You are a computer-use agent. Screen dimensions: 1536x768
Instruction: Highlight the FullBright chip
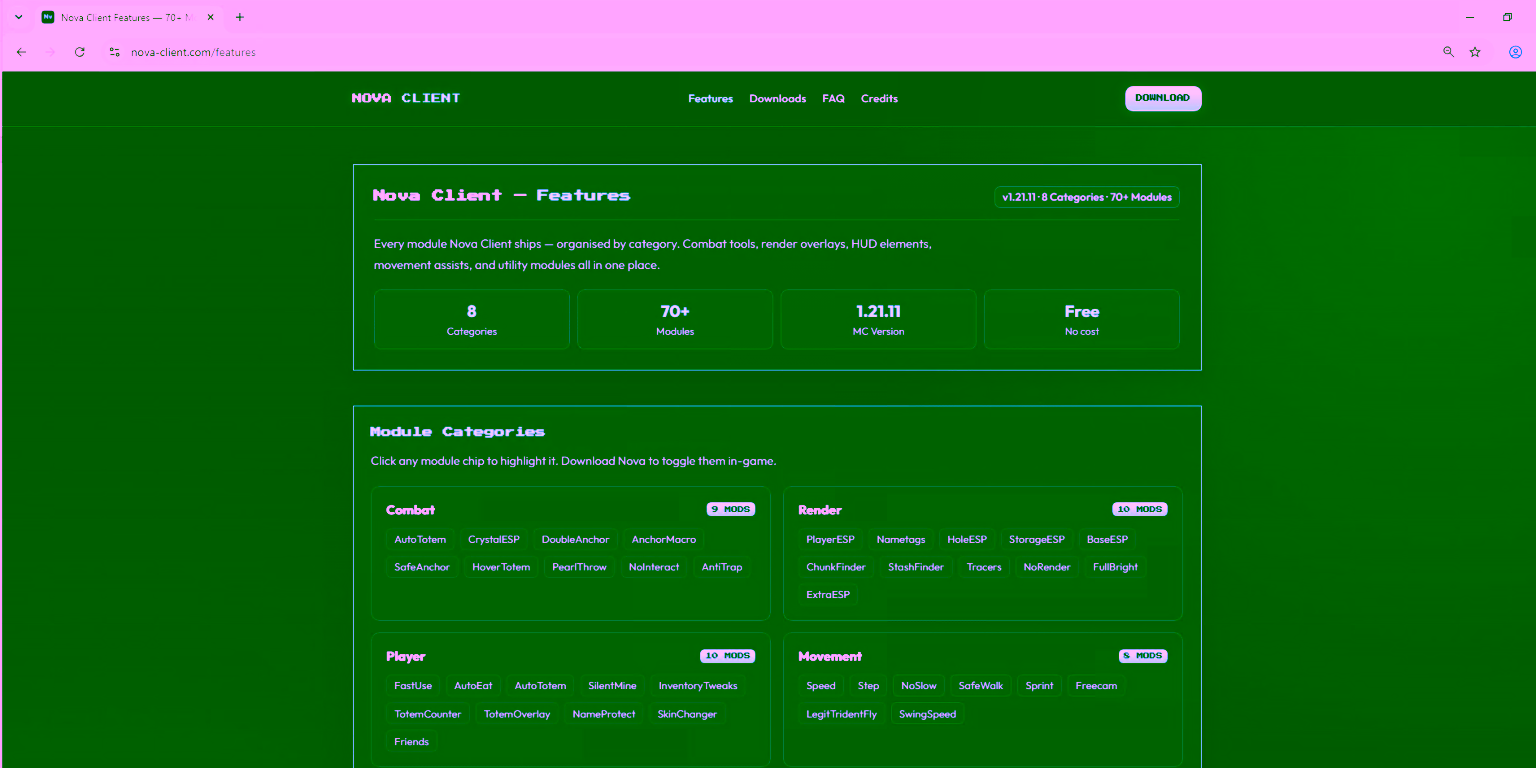point(1115,567)
